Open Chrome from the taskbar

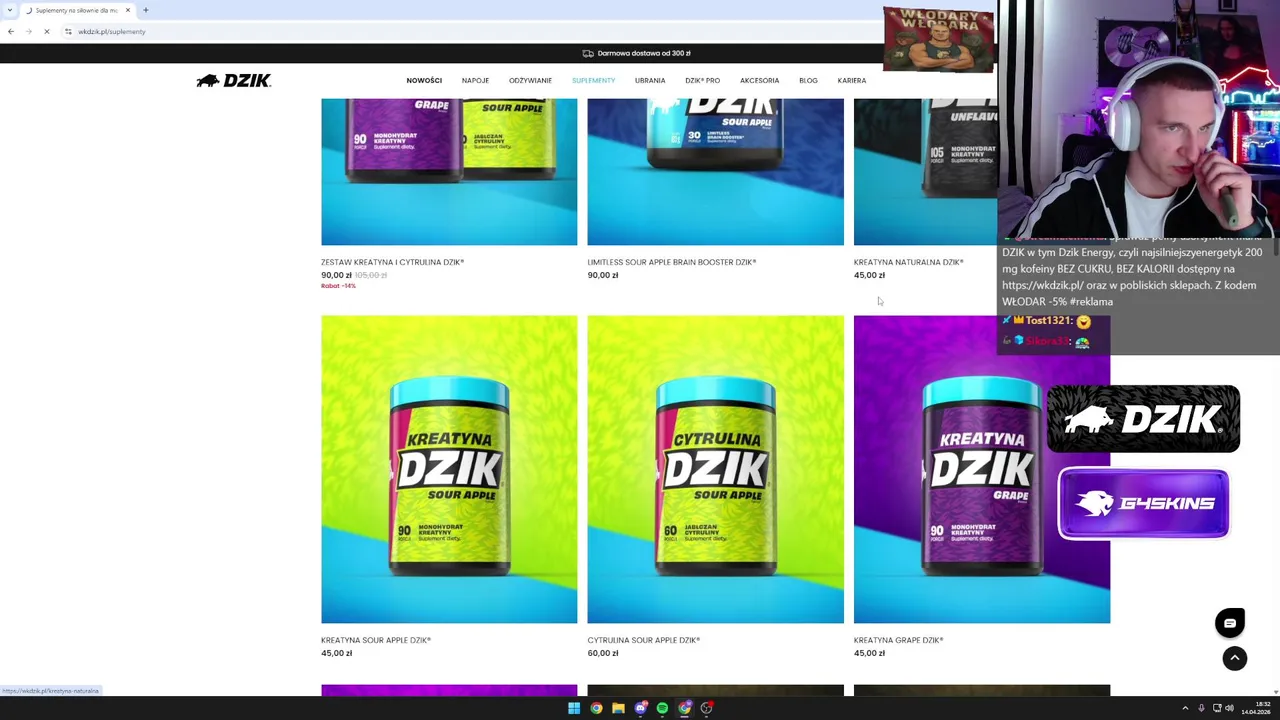tap(596, 708)
